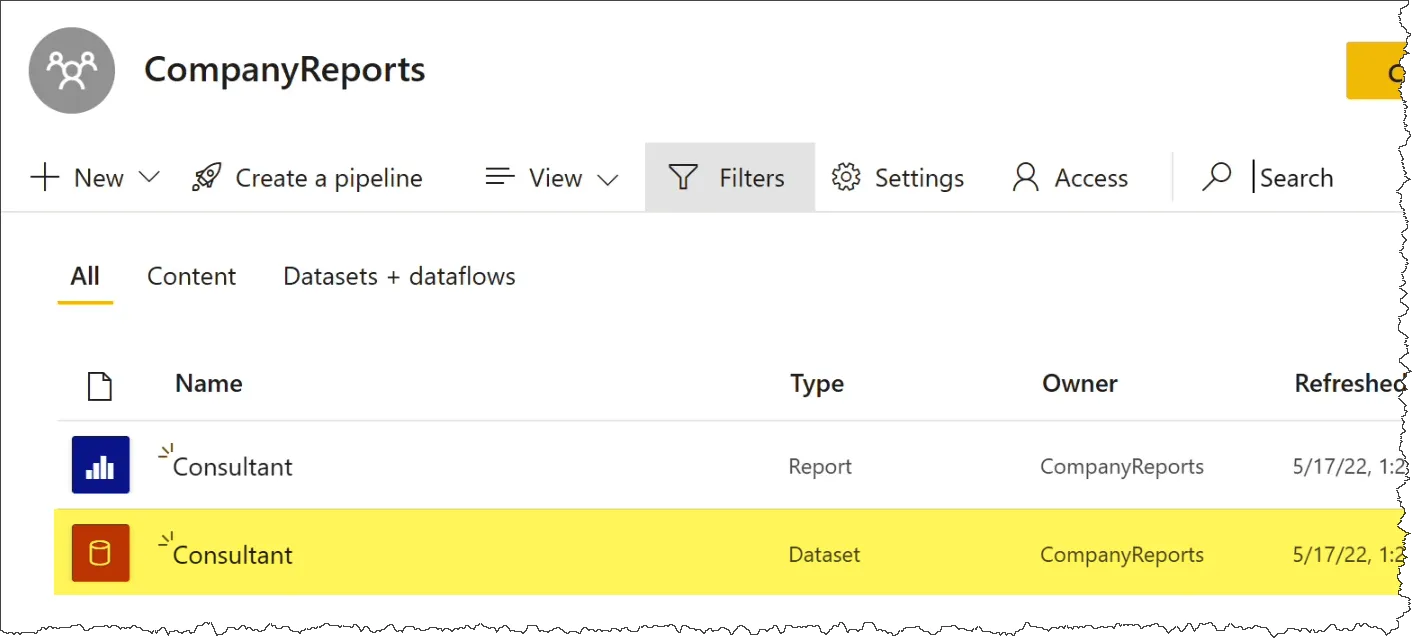Select the All tab
The width and height of the screenshot is (1414, 639).
tap(85, 277)
